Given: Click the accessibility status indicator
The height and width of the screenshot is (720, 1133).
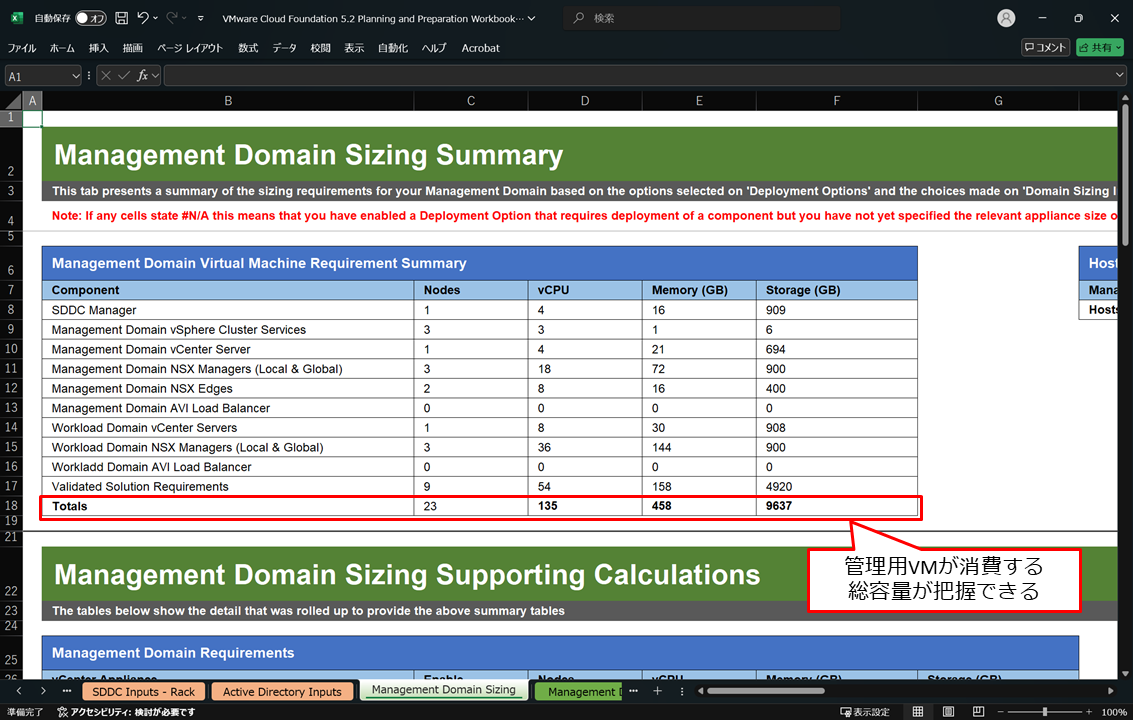Looking at the screenshot, I should click(x=126, y=712).
